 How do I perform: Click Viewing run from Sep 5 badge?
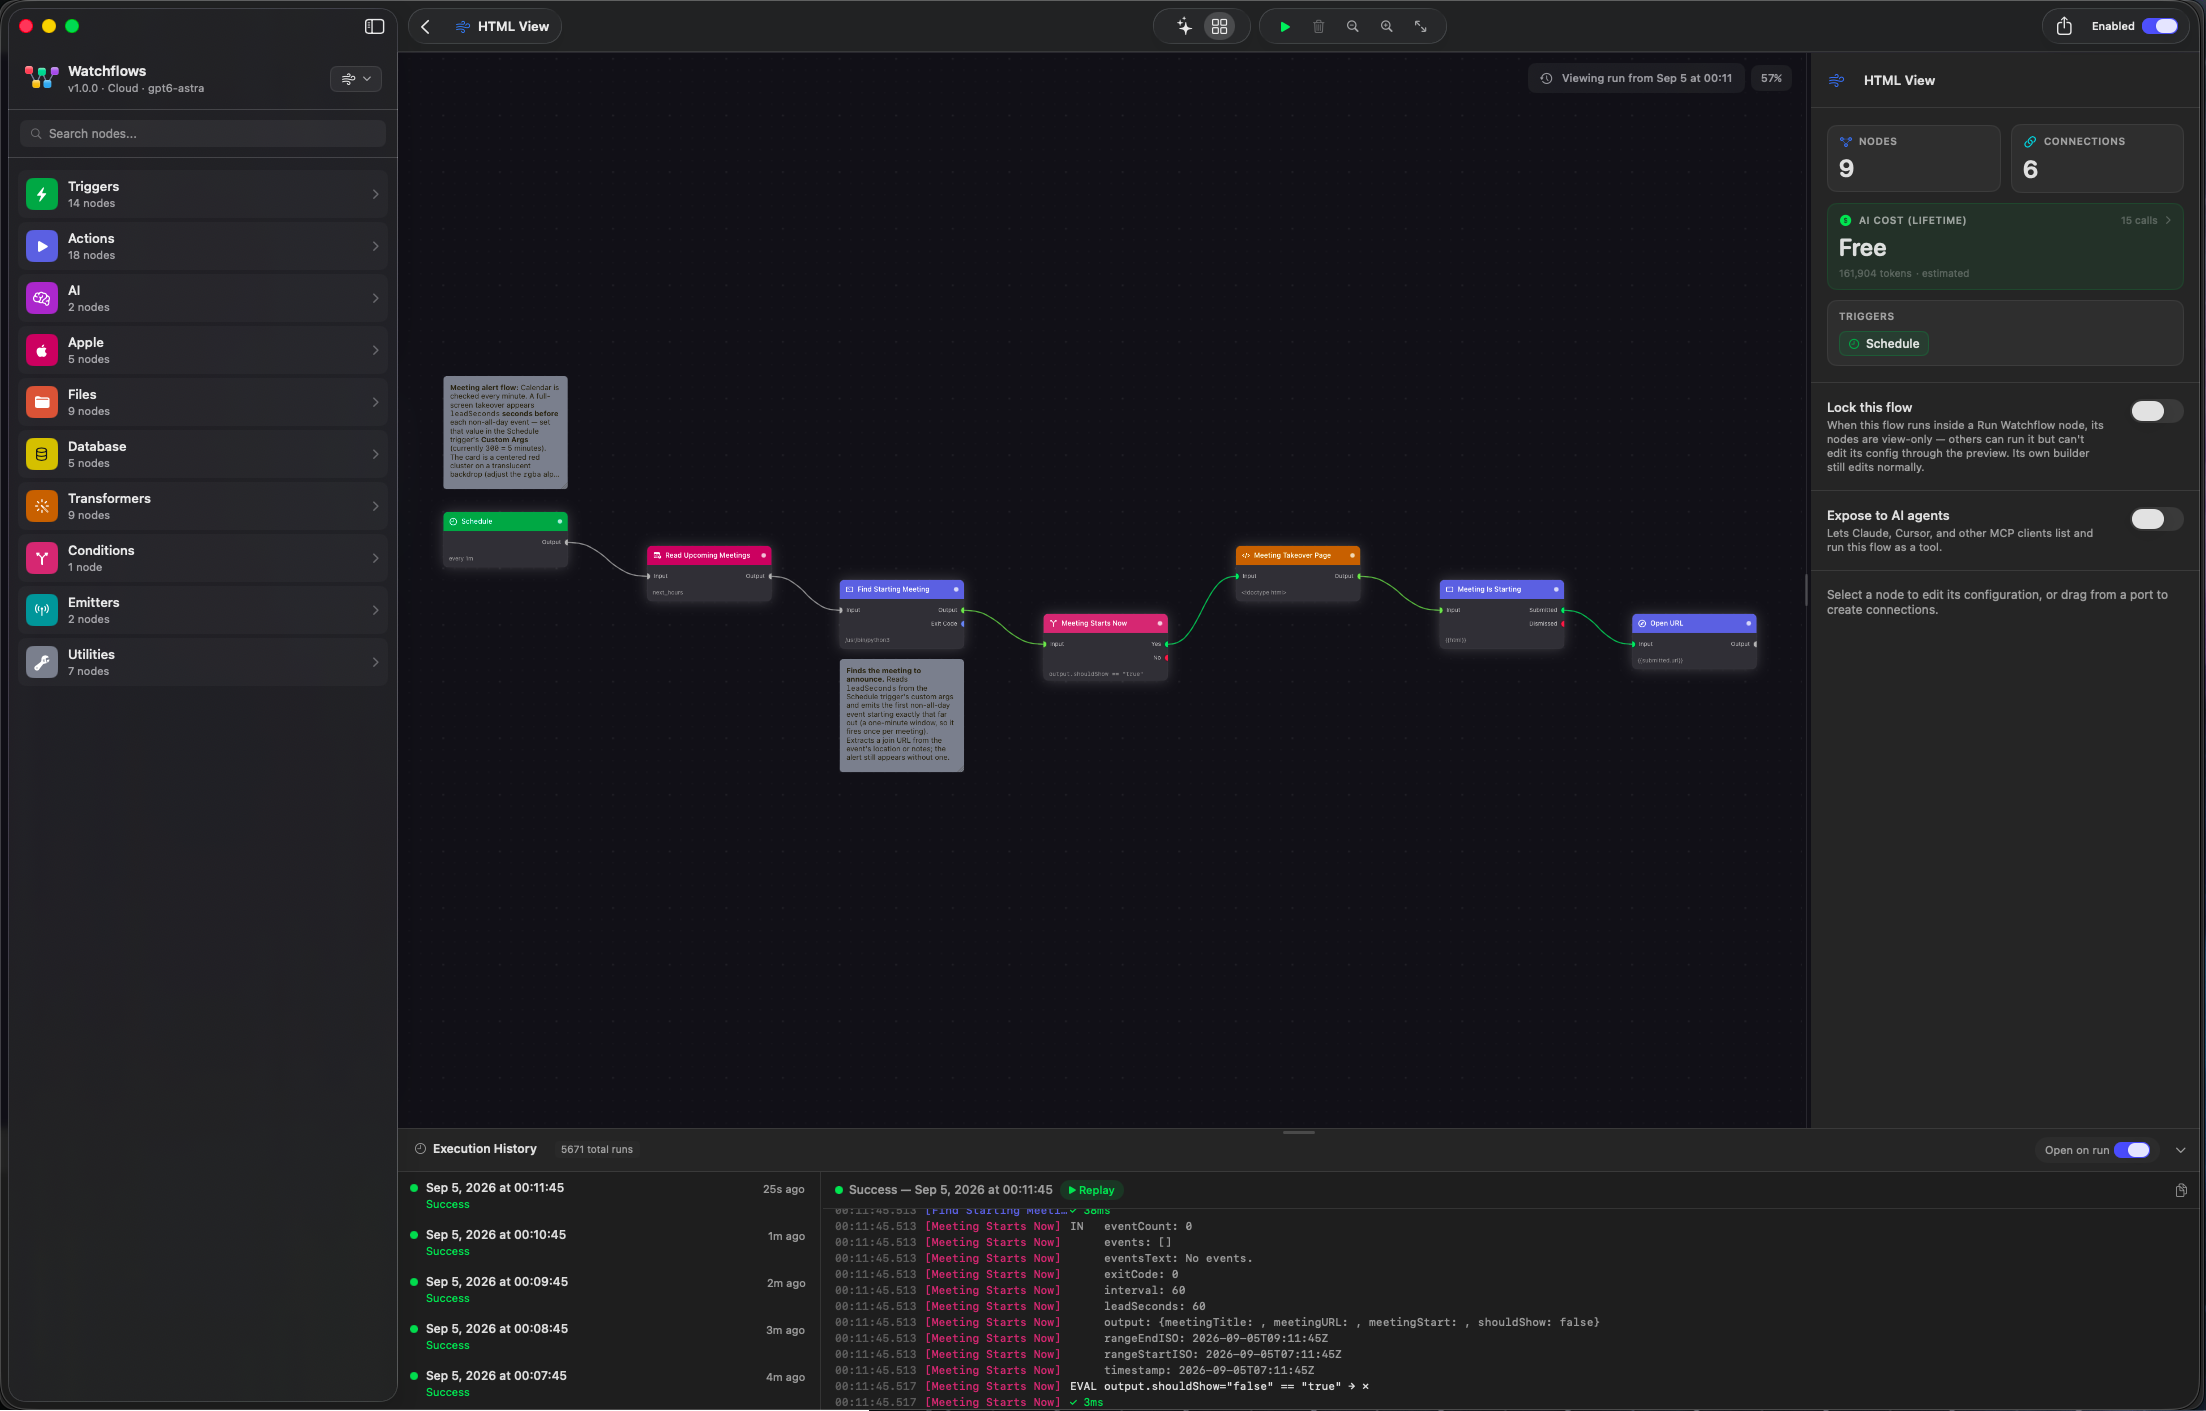(x=1637, y=78)
